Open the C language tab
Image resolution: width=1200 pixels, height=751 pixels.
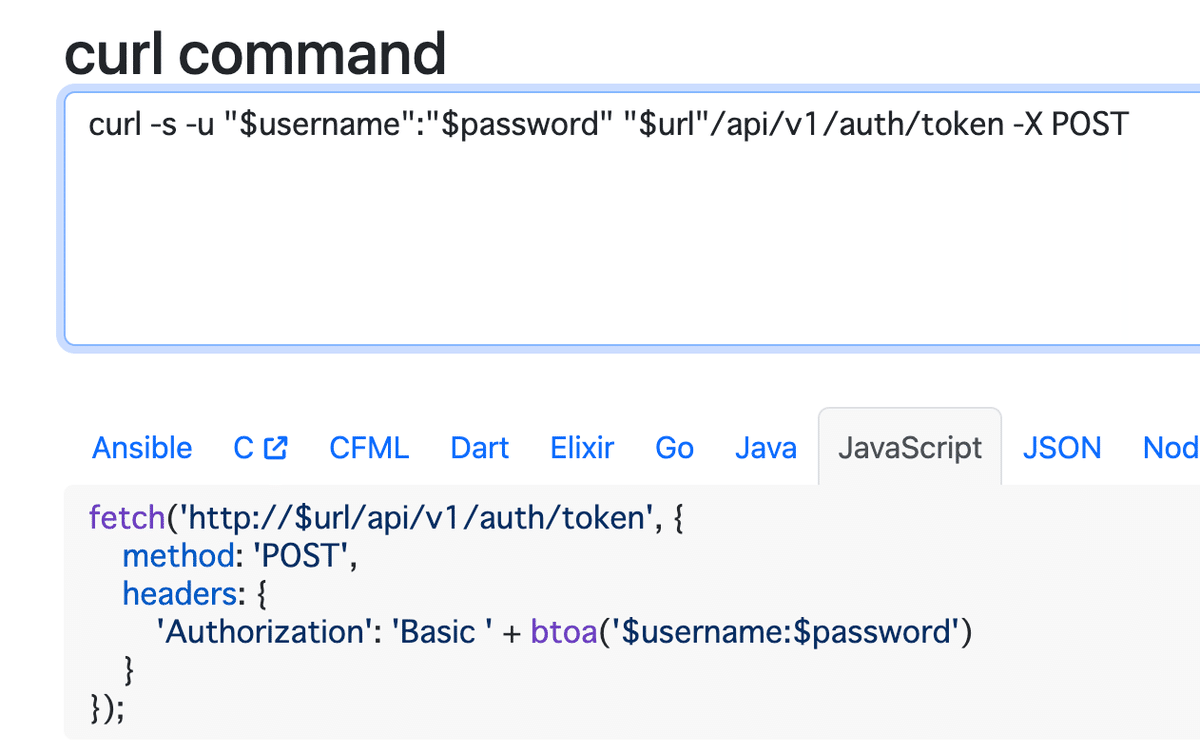pyautogui.click(x=261, y=447)
